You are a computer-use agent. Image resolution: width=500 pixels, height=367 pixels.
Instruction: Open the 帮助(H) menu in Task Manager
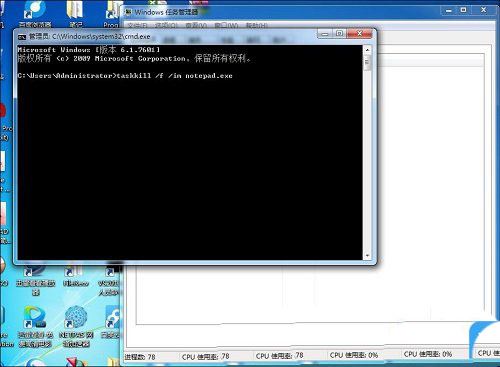[x=257, y=25]
